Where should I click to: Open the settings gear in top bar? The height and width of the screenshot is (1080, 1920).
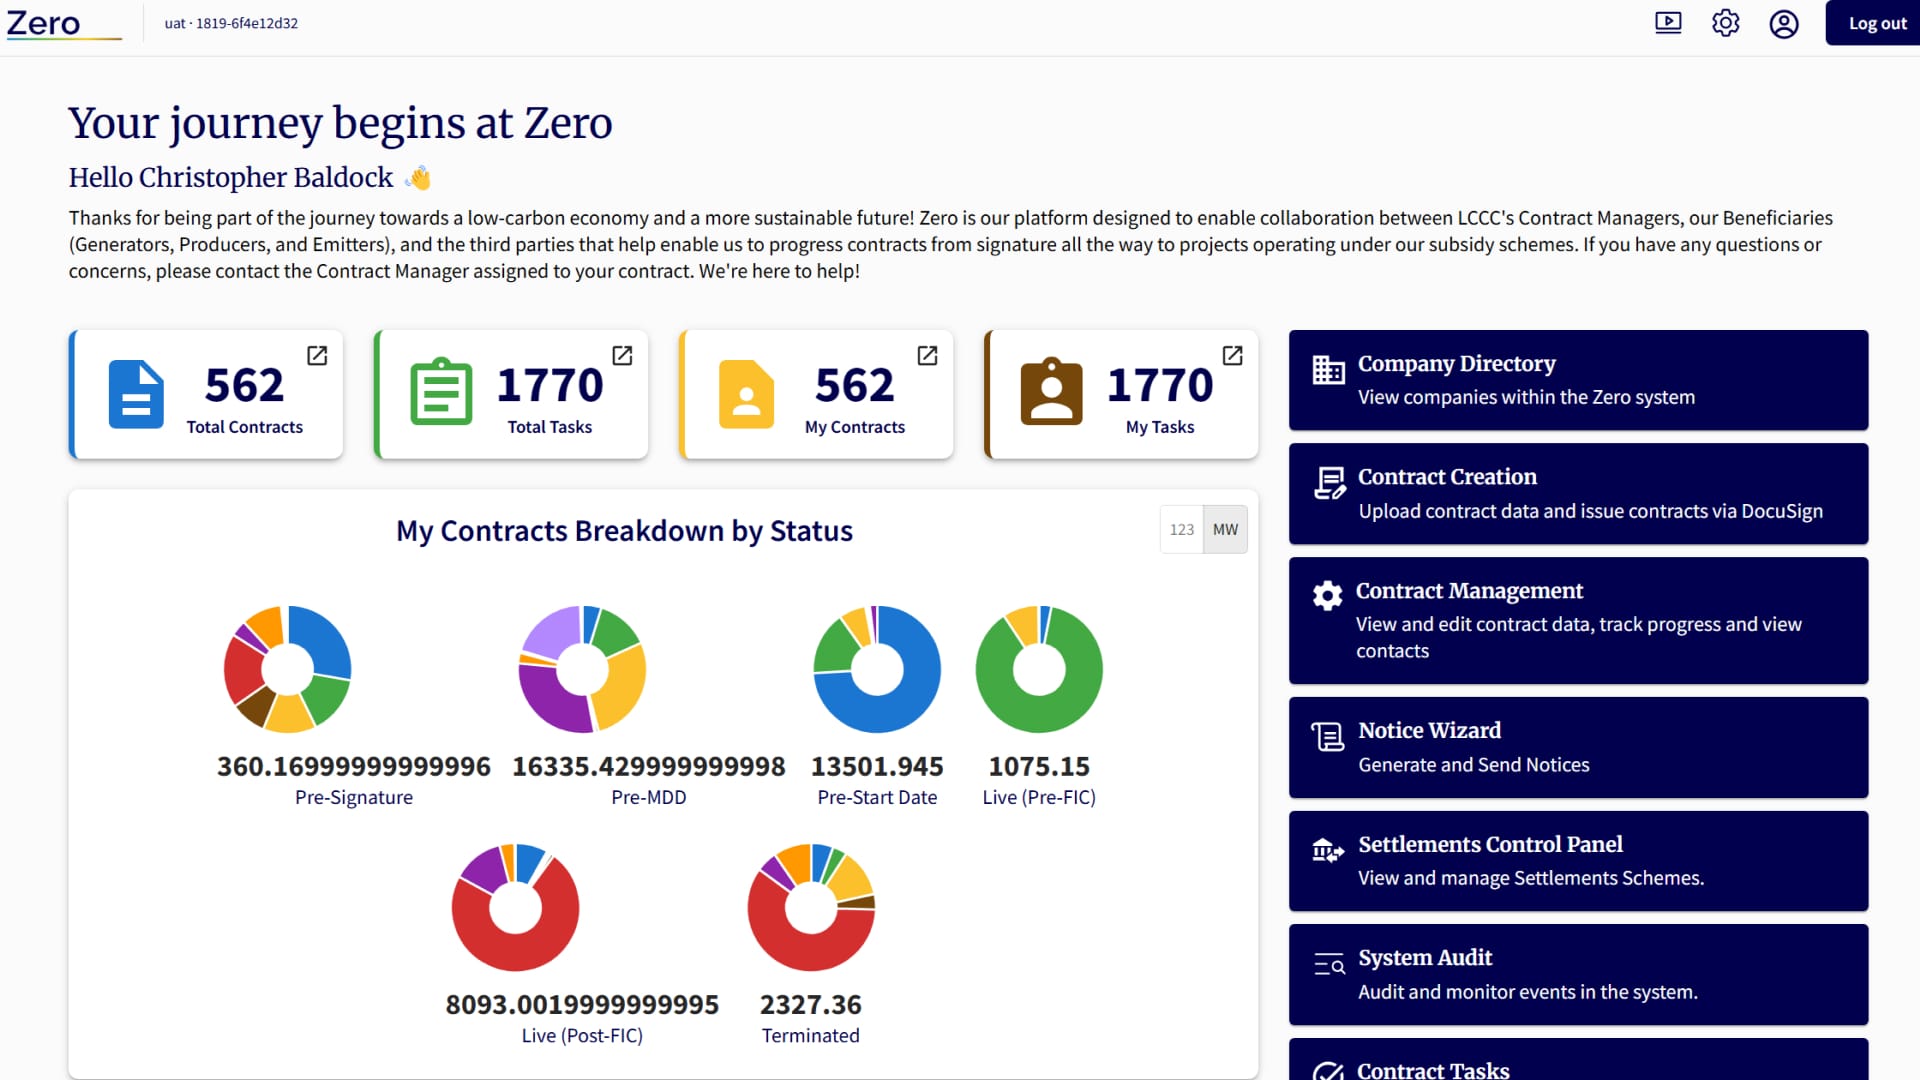point(1726,23)
